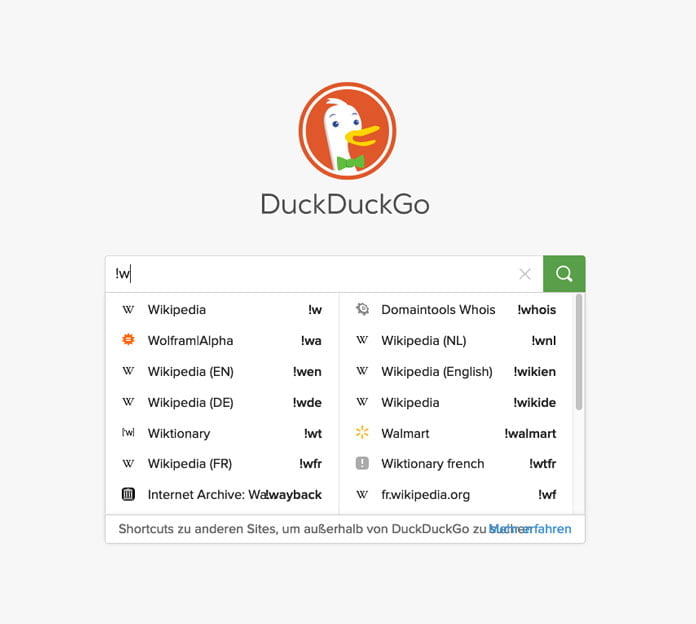Click the Wiktionary french placeholder icon
Image resolution: width=696 pixels, height=624 pixels.
[x=362, y=463]
